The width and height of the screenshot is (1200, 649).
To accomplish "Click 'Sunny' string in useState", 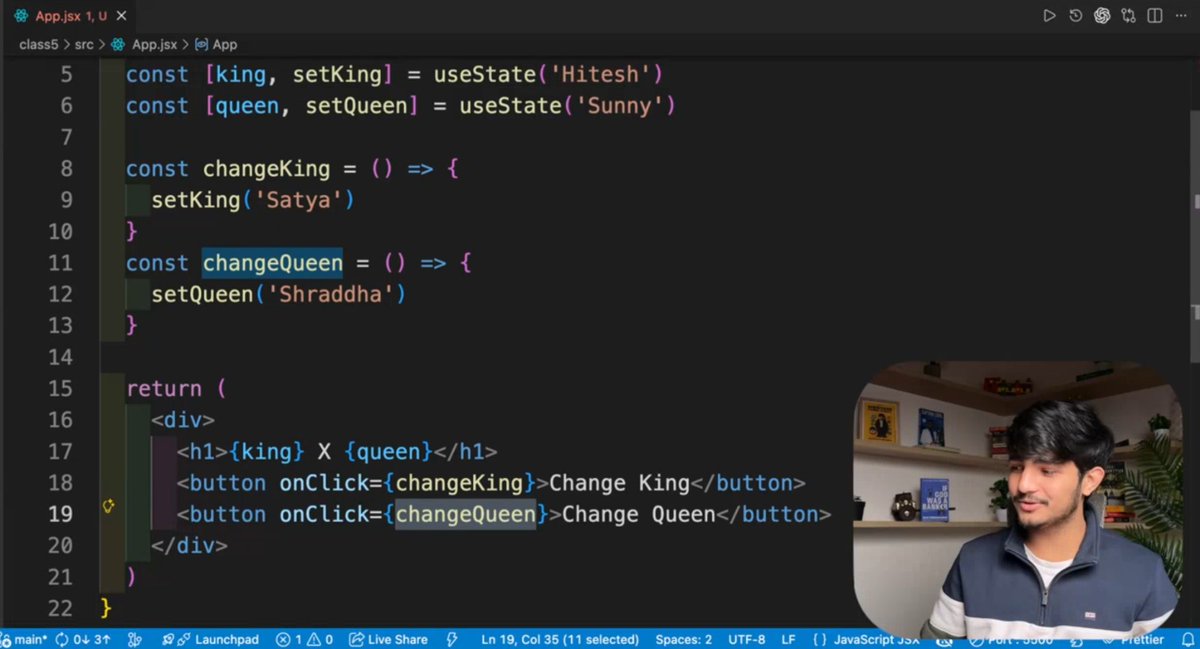I will click(x=618, y=106).
